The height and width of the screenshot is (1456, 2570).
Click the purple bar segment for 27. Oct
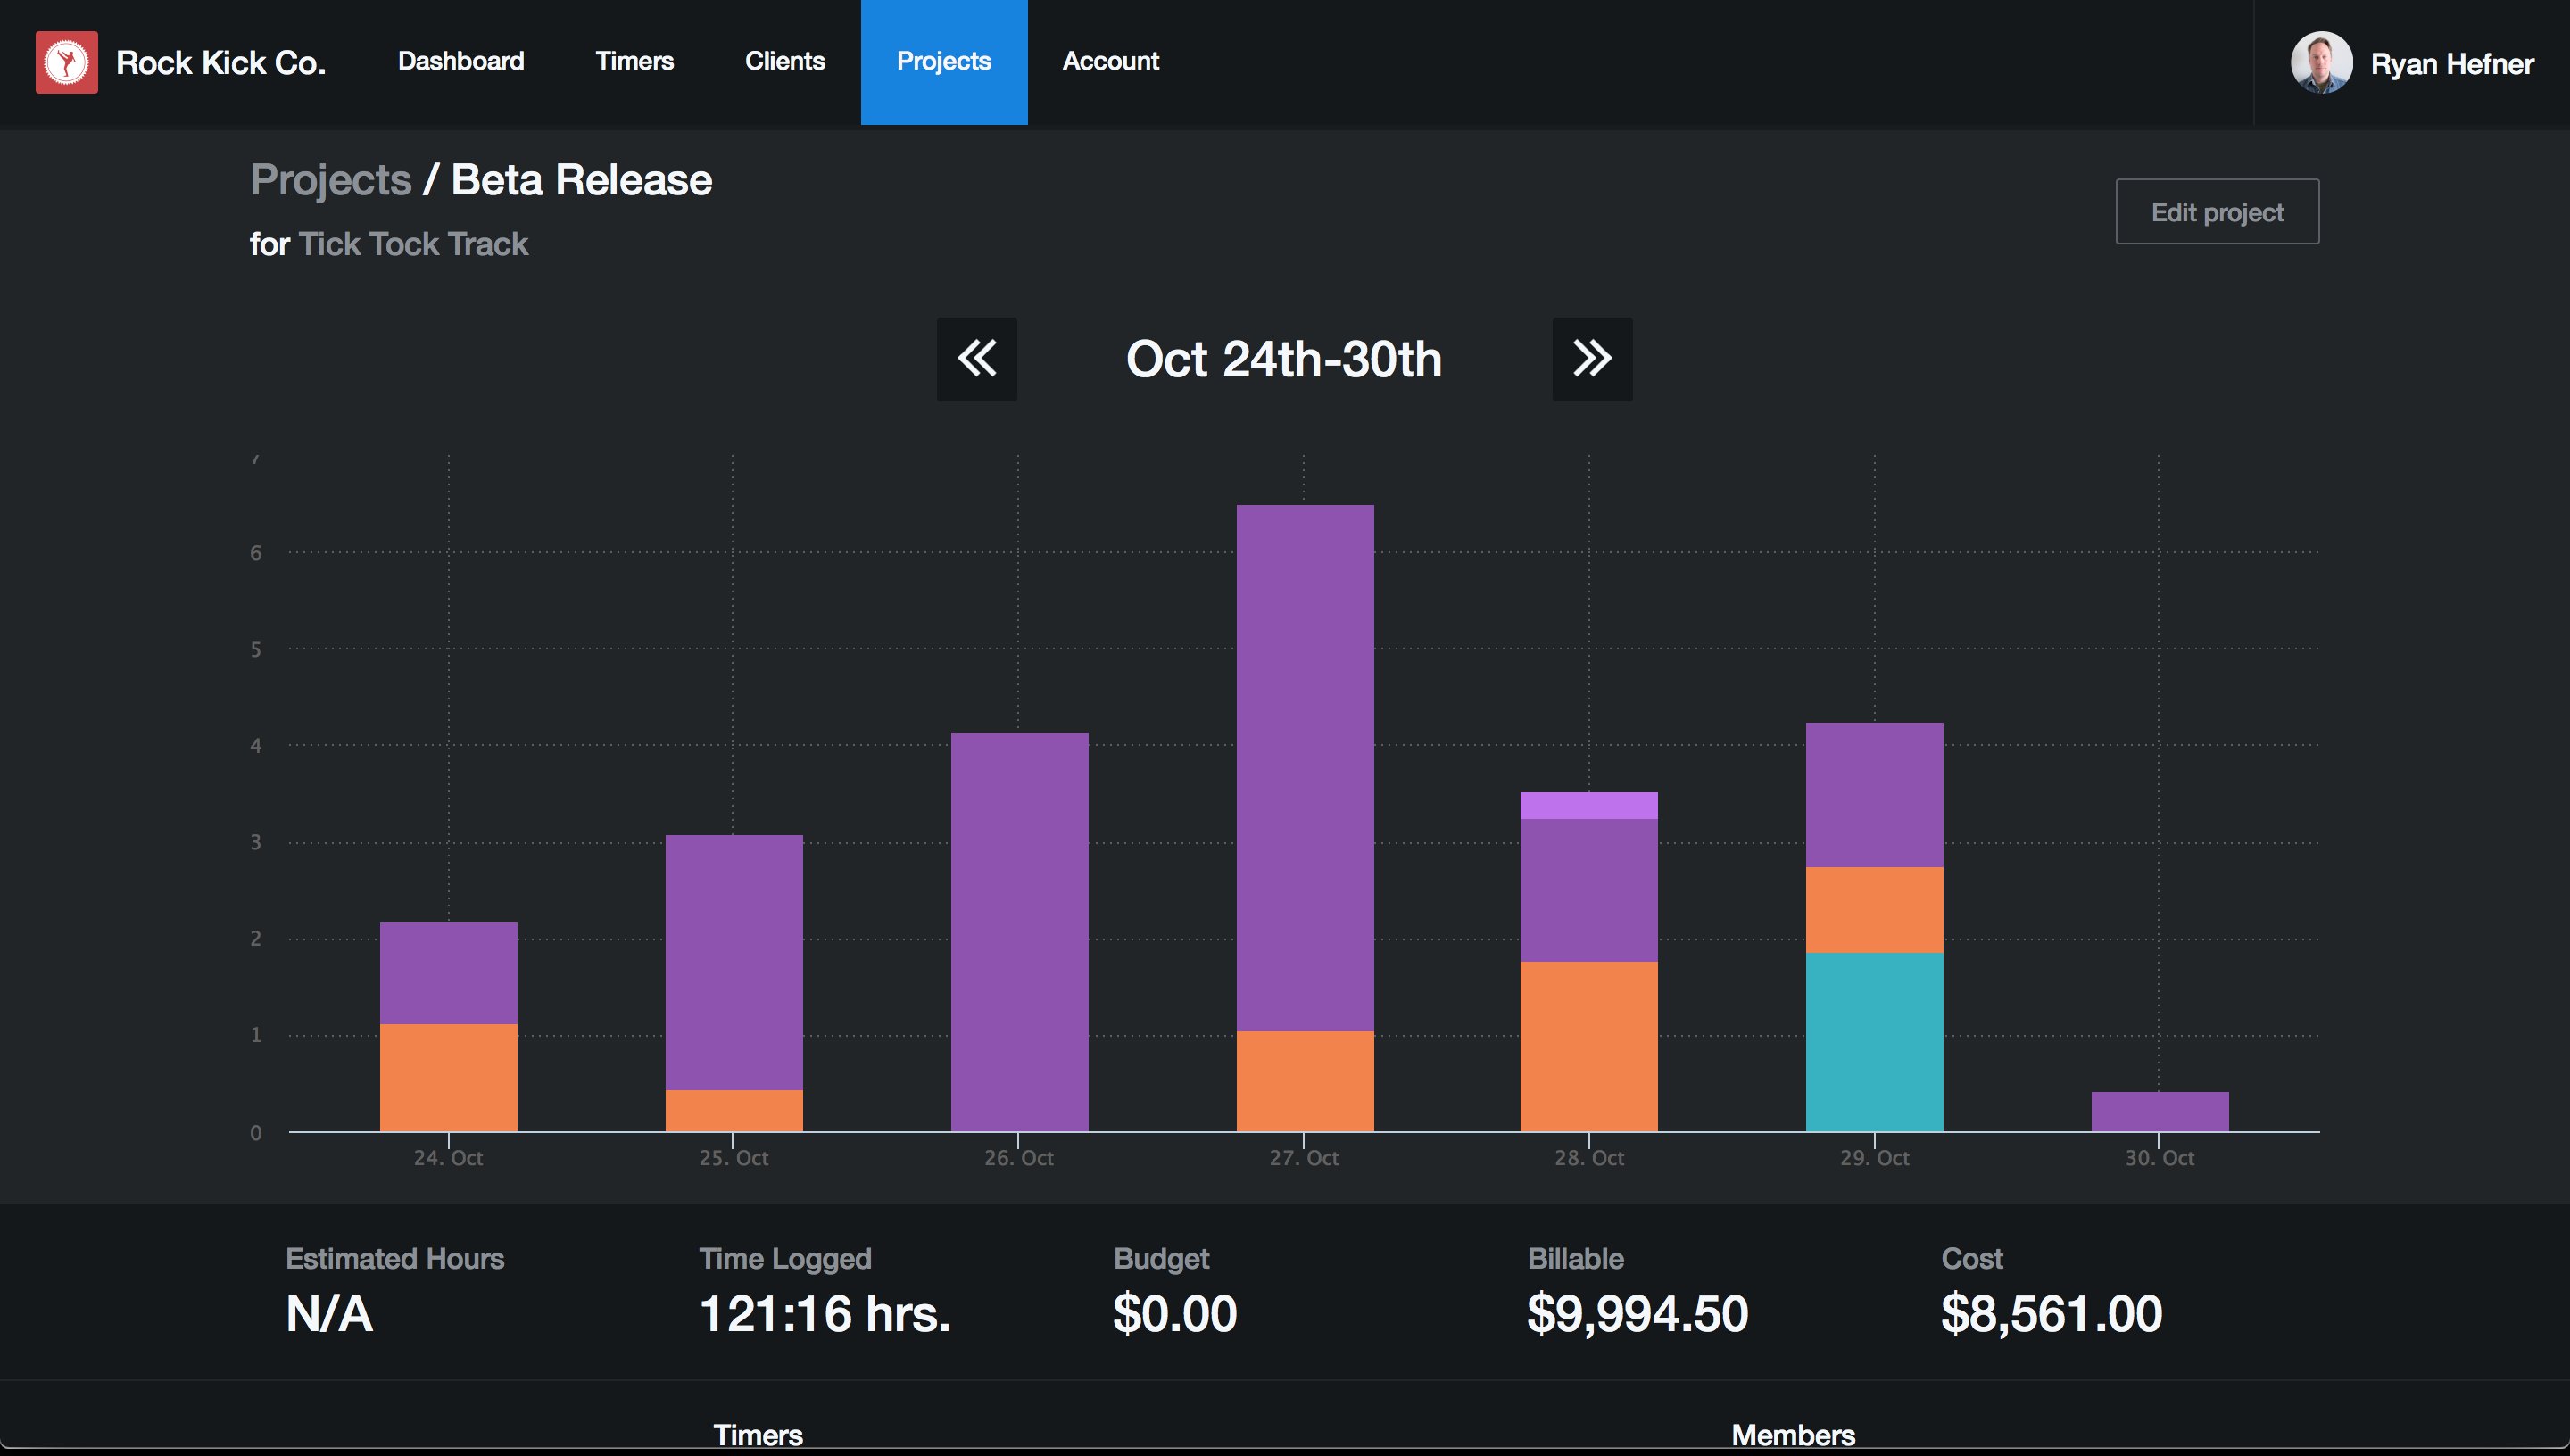coord(1304,768)
